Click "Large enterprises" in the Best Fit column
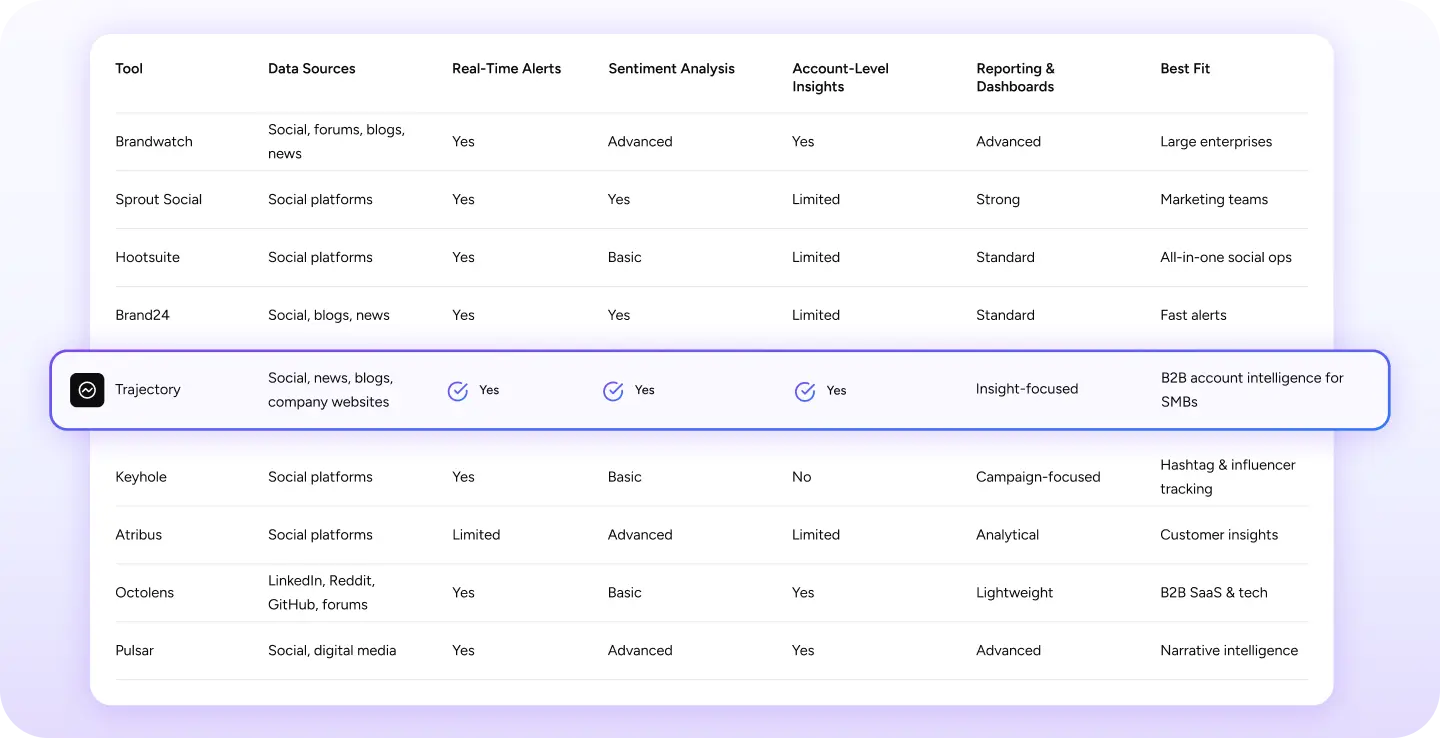This screenshot has width=1440, height=738. (1216, 142)
